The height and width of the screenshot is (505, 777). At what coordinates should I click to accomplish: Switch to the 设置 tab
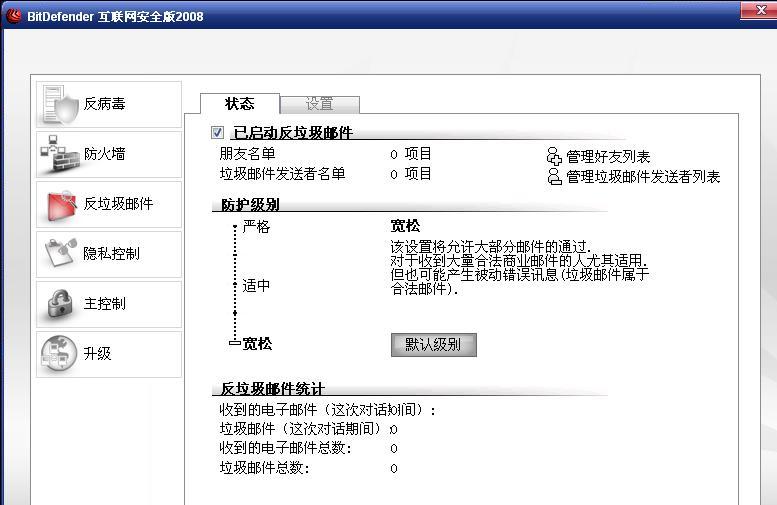[x=320, y=104]
